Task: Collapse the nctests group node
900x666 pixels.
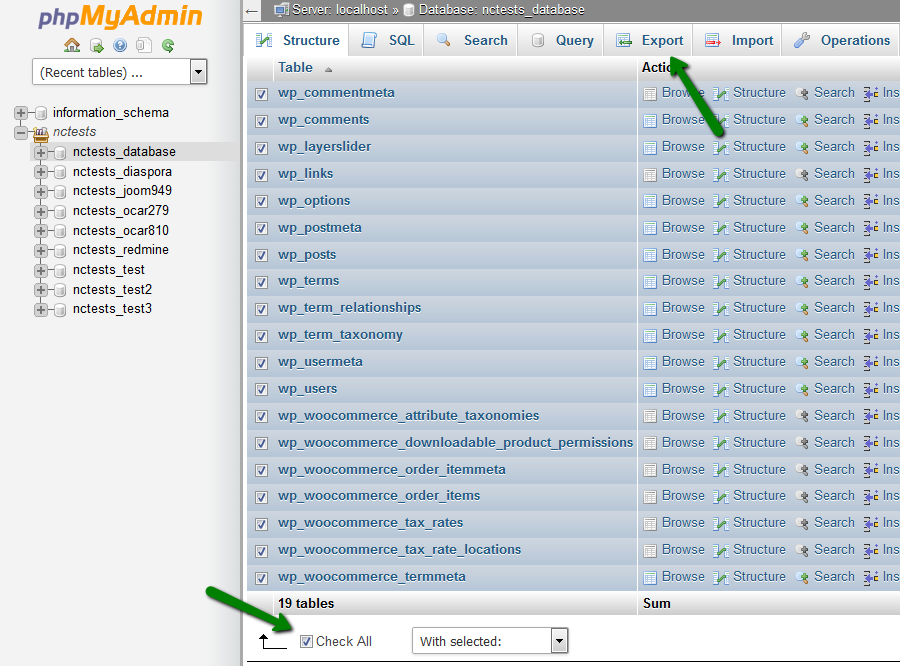Action: pos(21,133)
